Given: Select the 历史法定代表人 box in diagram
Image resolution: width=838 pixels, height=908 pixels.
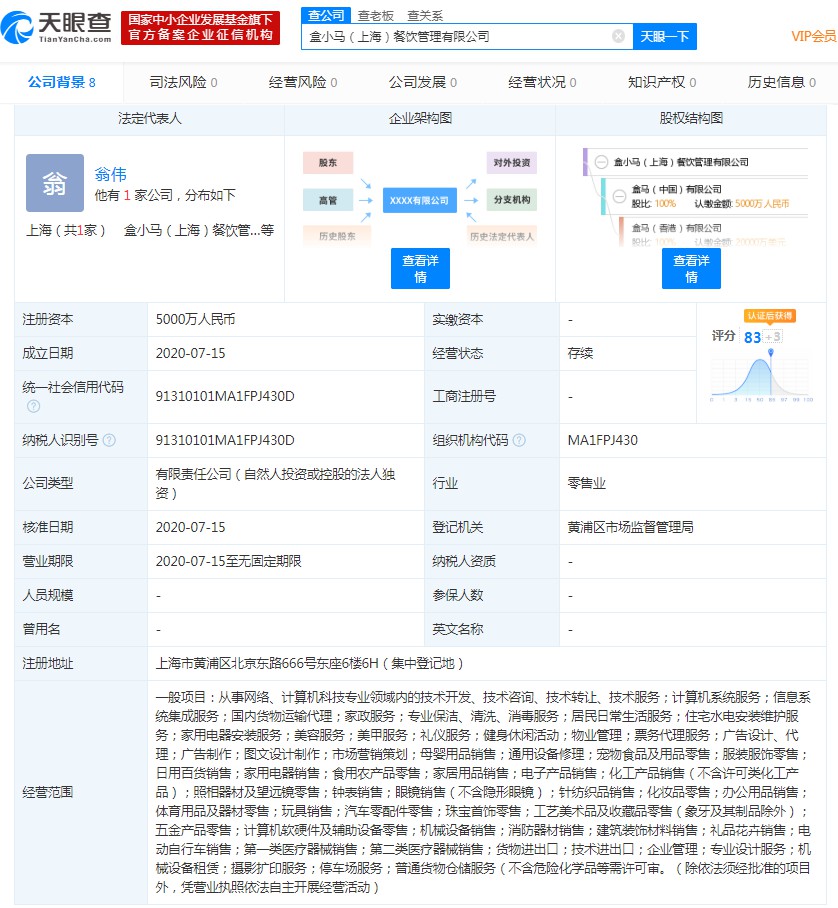Looking at the screenshot, I should 502,236.
